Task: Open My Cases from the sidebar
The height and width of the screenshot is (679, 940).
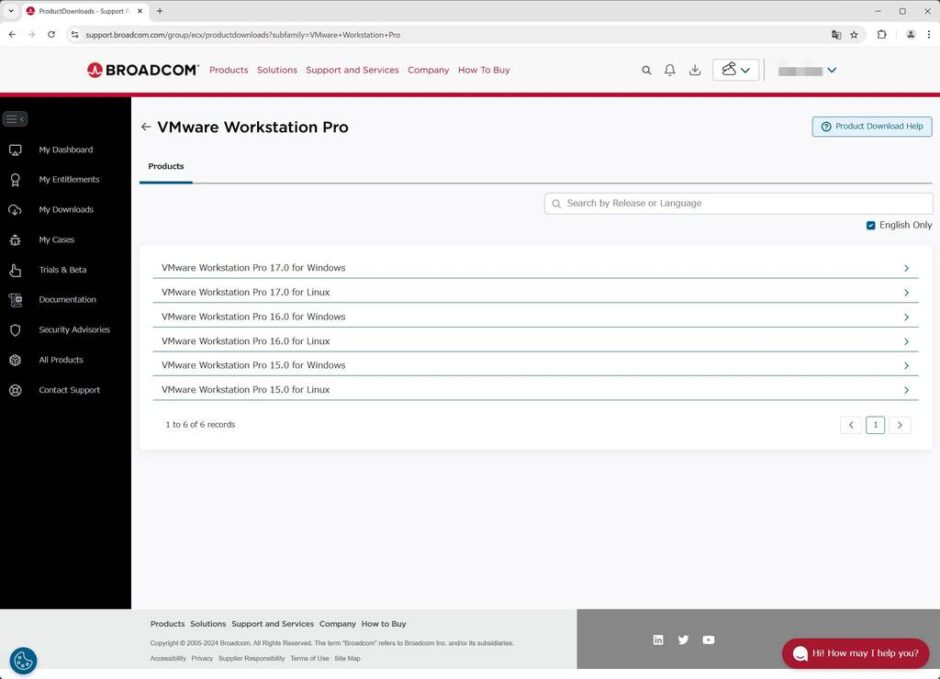Action: click(58, 239)
